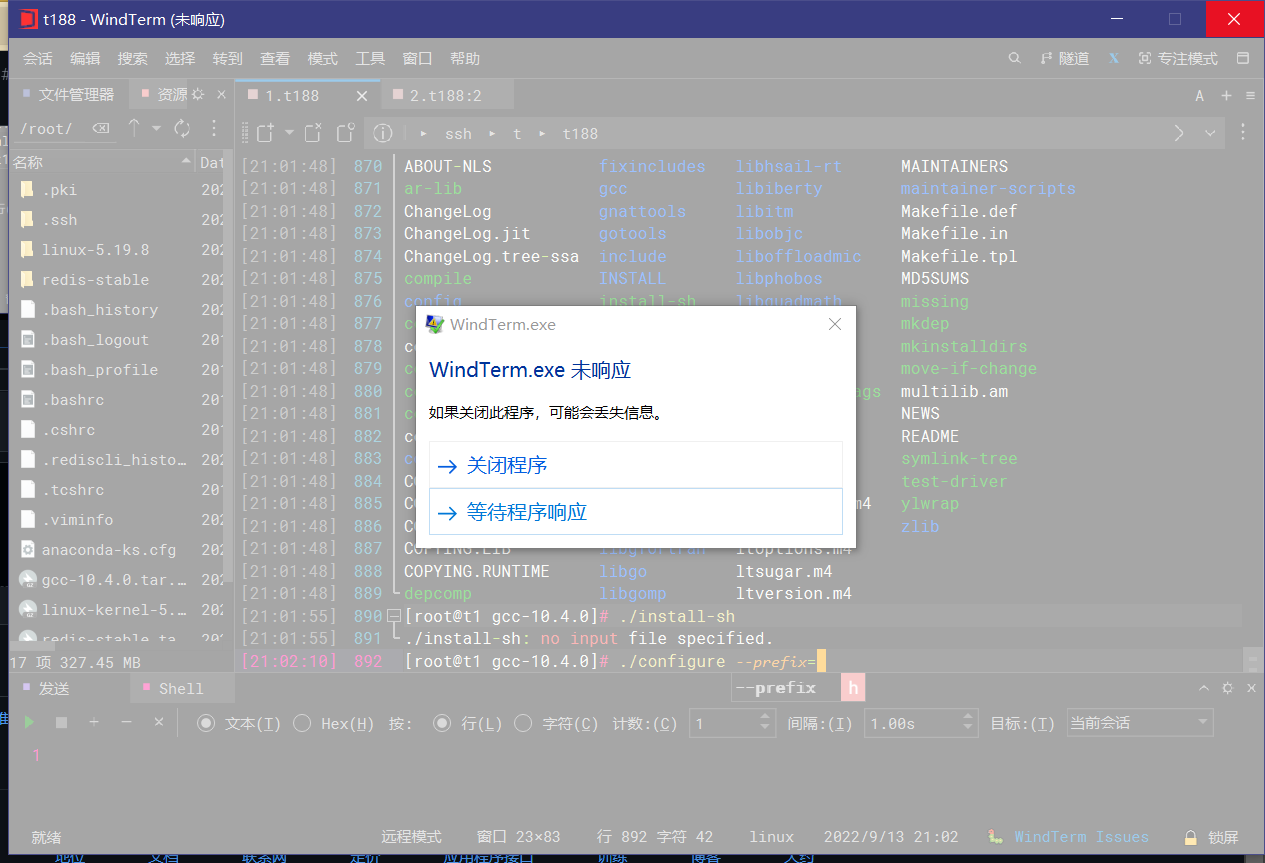The width and height of the screenshot is (1265, 863).
Task: Click the ssh breadcrumb in the address bar
Action: (x=458, y=133)
